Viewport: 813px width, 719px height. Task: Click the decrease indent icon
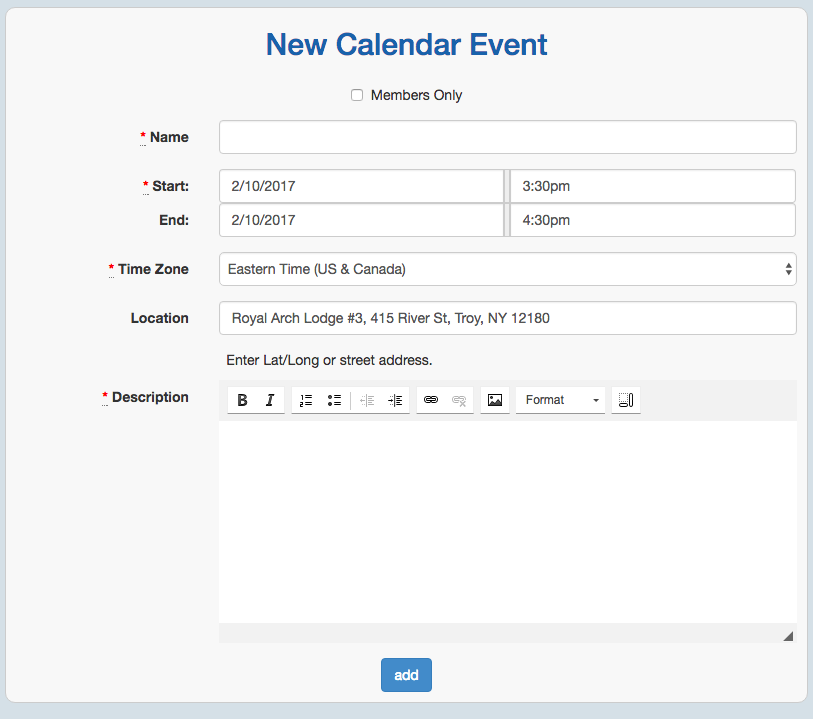click(x=367, y=400)
